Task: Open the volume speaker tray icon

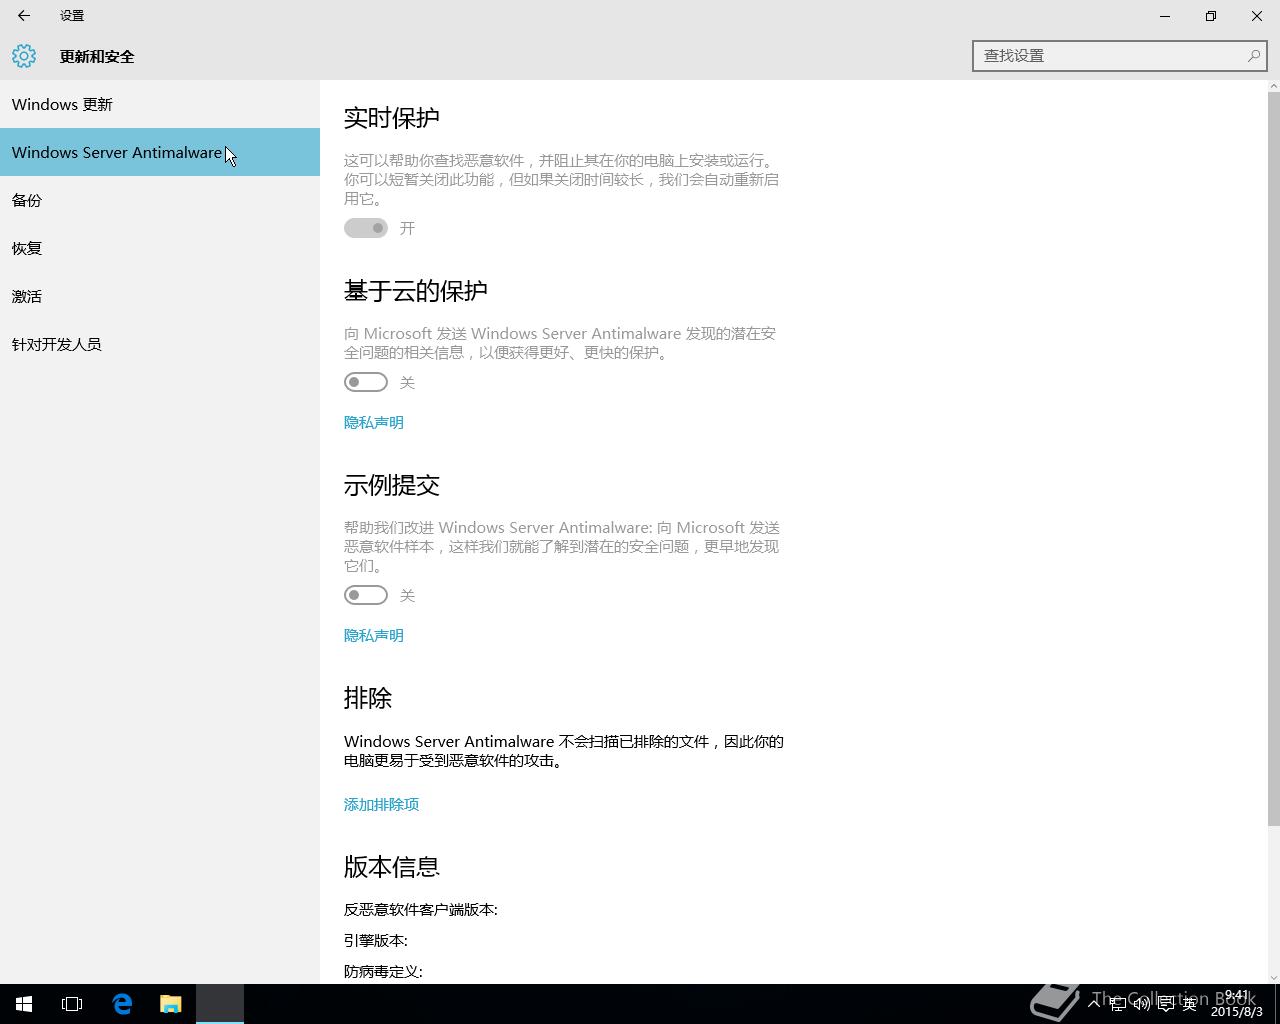Action: pos(1142,1004)
